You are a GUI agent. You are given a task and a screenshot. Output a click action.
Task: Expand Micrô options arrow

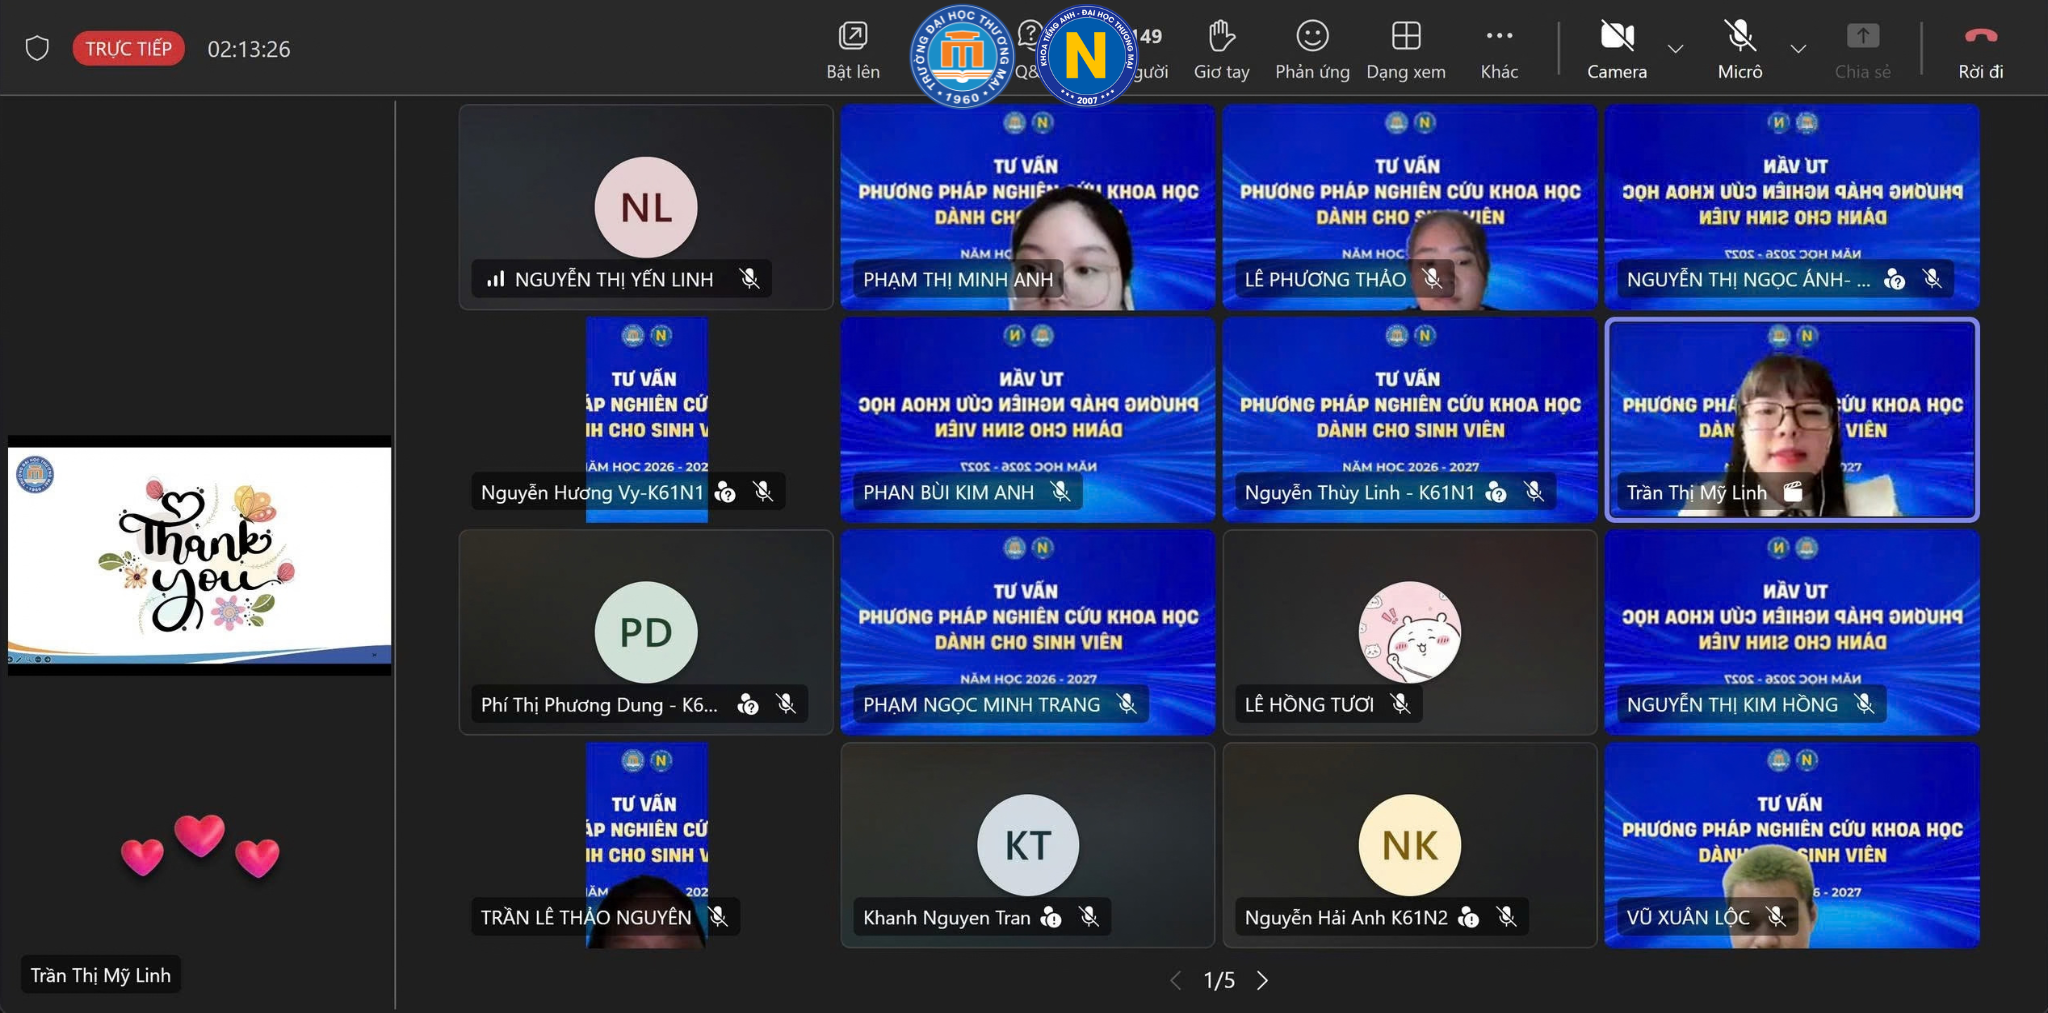1798,49
